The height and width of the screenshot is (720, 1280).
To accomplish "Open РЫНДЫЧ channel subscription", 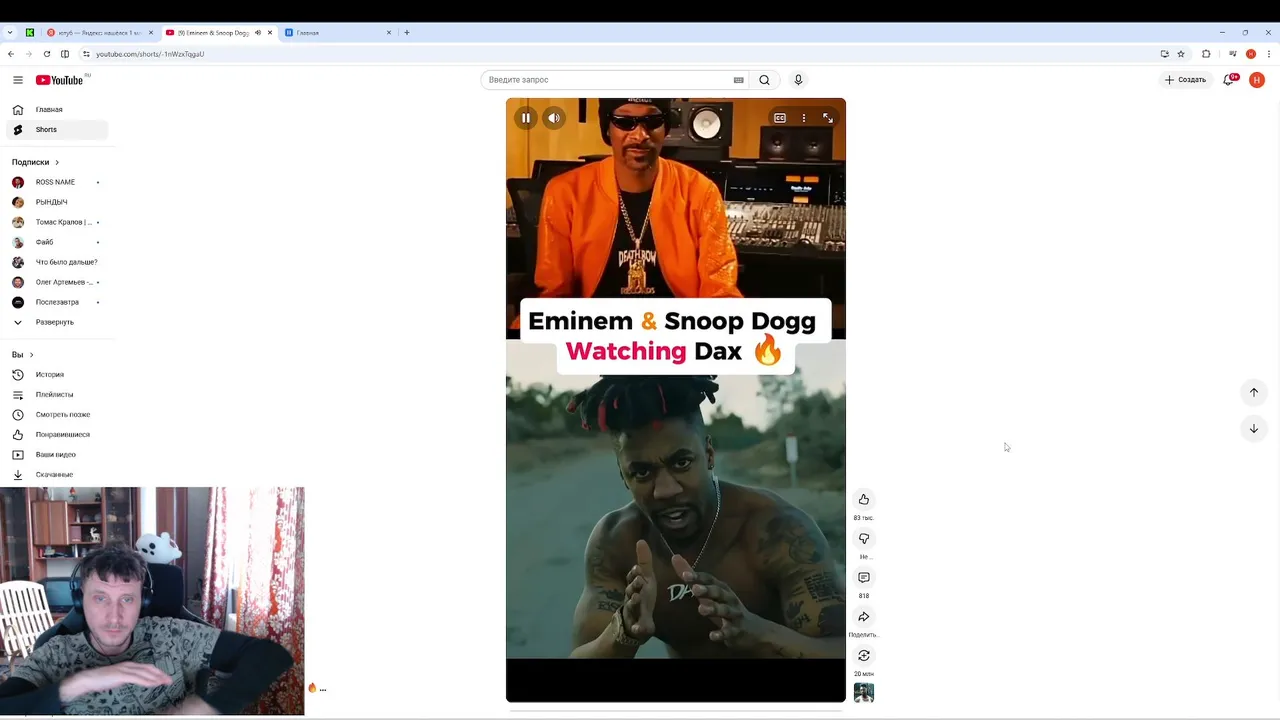I will pos(57,202).
